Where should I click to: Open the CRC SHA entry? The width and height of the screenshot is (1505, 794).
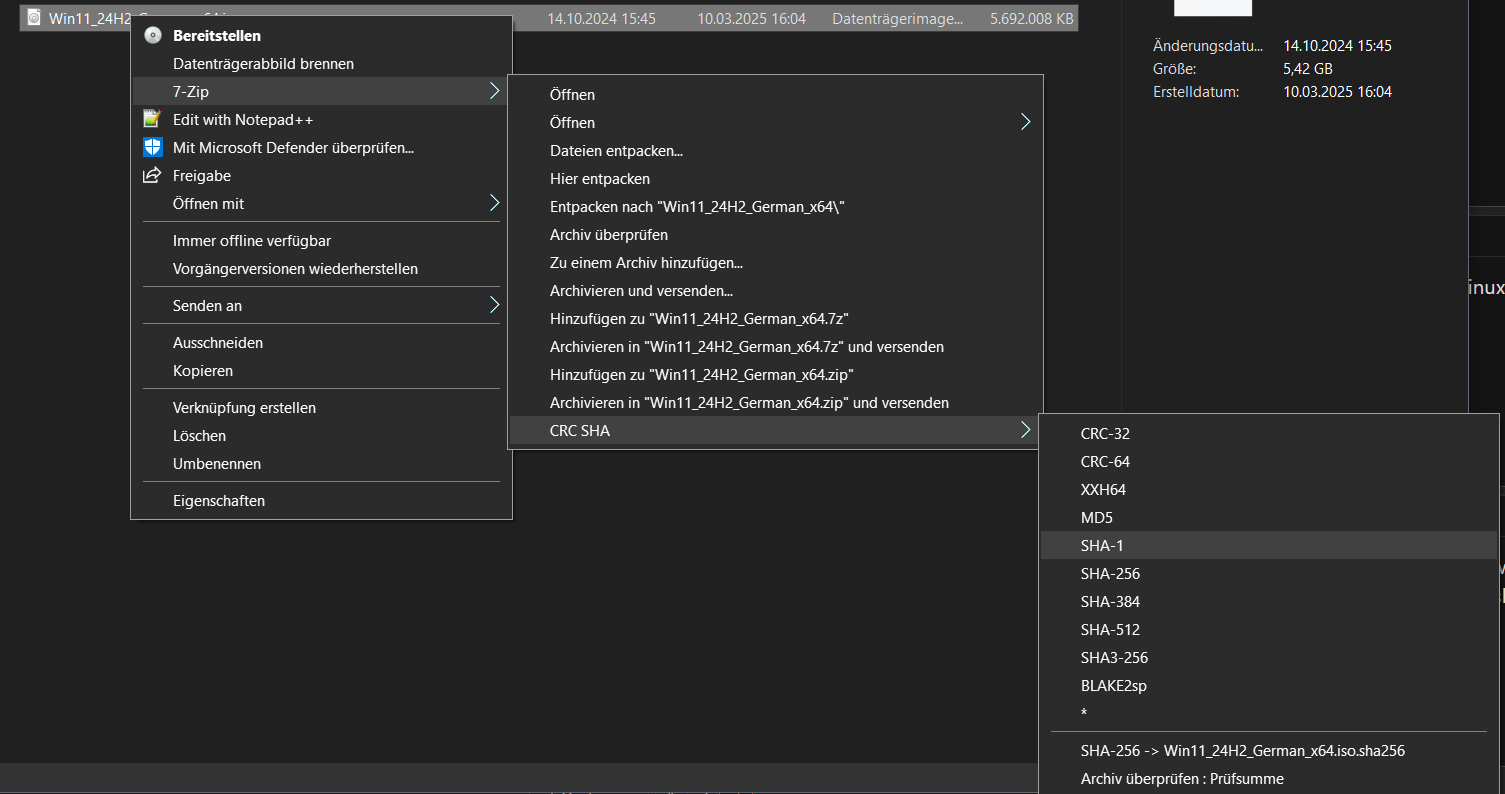pos(775,431)
